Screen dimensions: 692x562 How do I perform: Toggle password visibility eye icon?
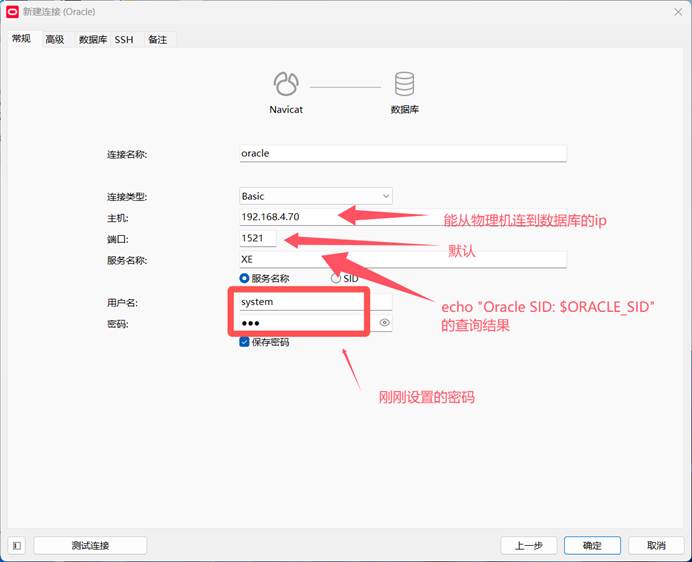point(384,323)
